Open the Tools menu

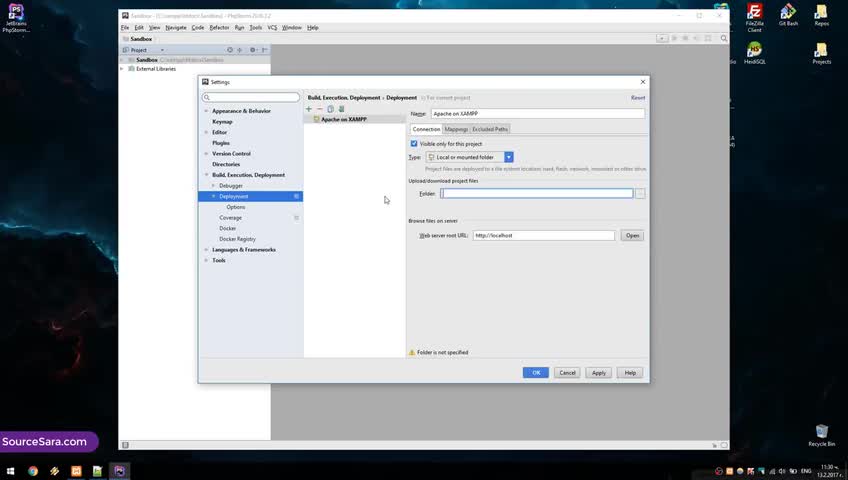coord(256,28)
